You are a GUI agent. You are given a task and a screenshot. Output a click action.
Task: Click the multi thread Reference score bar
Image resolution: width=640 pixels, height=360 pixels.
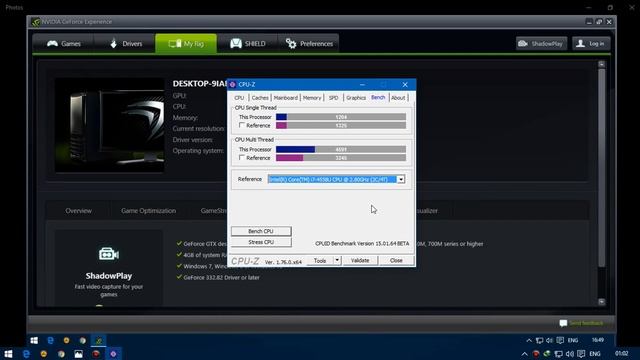point(341,158)
